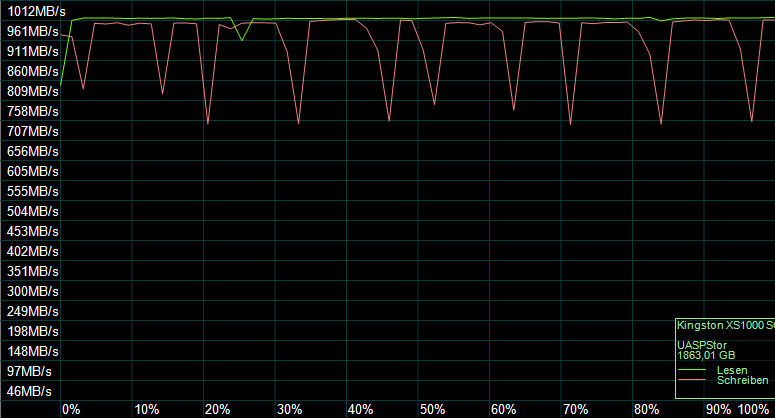Click the 453MB/s axis label
This screenshot has height=418, width=775.
33,231
